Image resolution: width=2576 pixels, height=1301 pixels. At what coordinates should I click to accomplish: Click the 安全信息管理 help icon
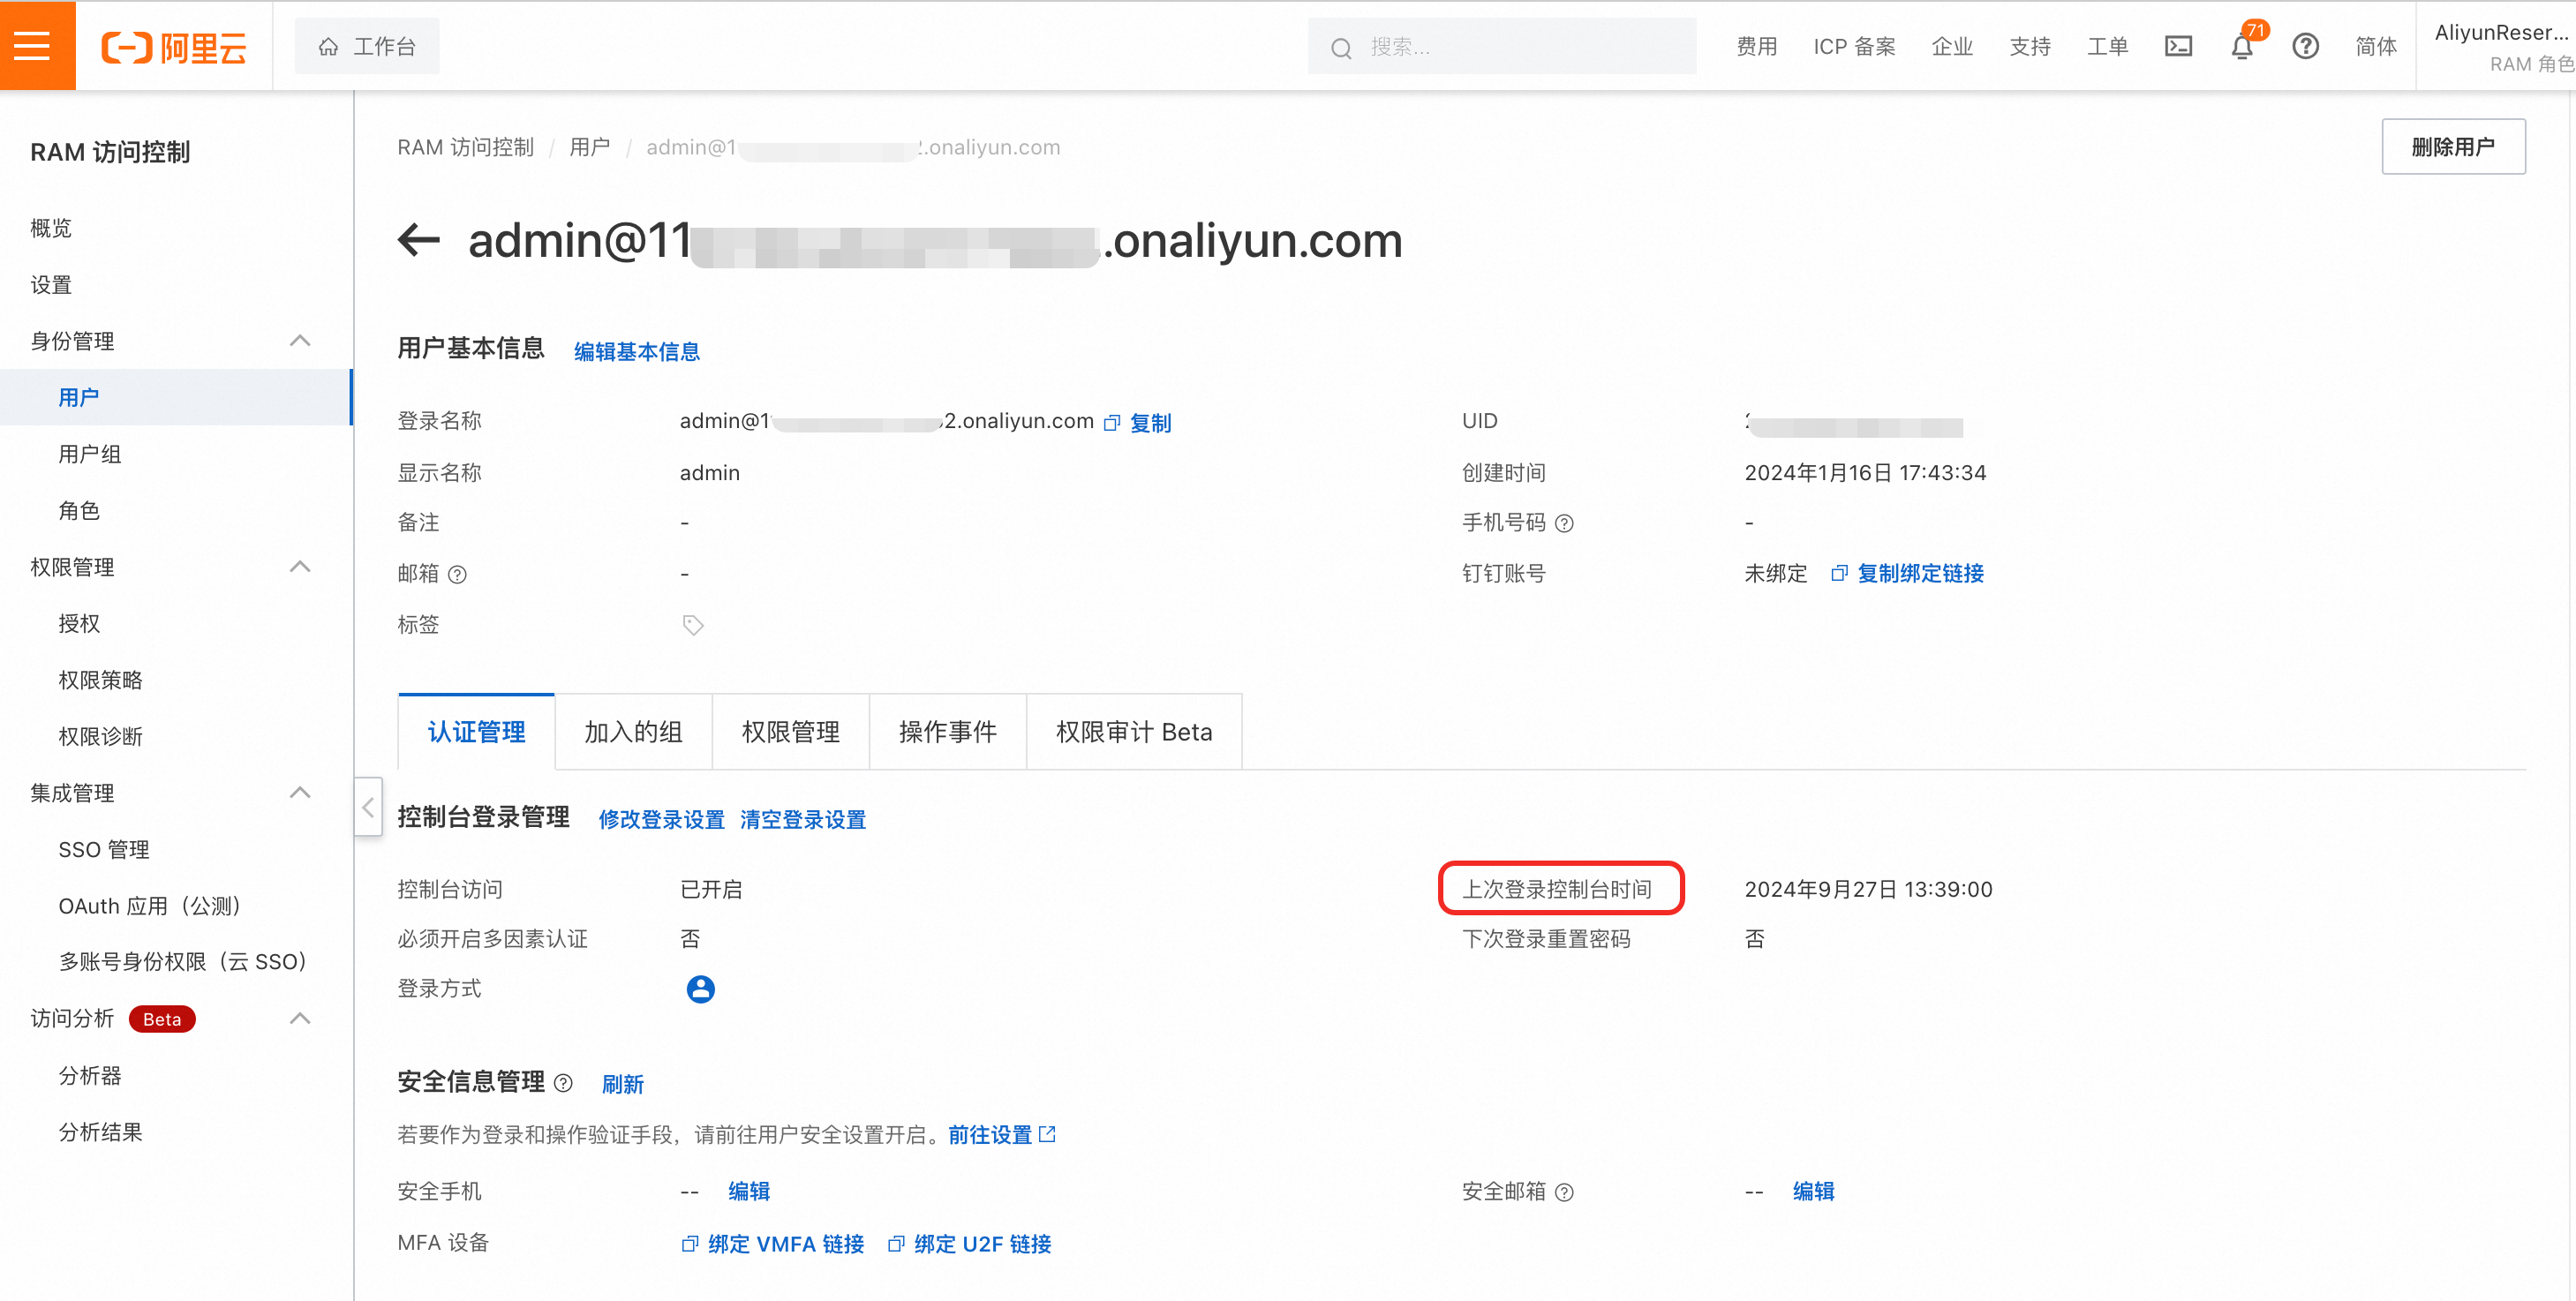pos(563,1083)
